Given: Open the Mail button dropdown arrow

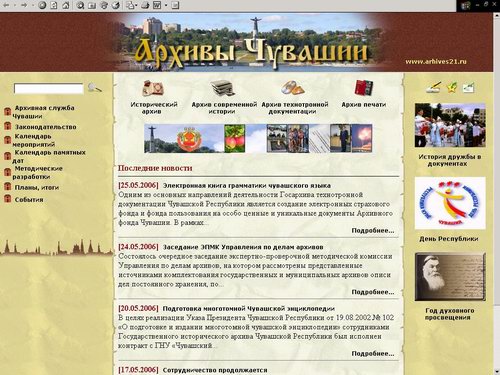Looking at the screenshot, I should (137, 5).
